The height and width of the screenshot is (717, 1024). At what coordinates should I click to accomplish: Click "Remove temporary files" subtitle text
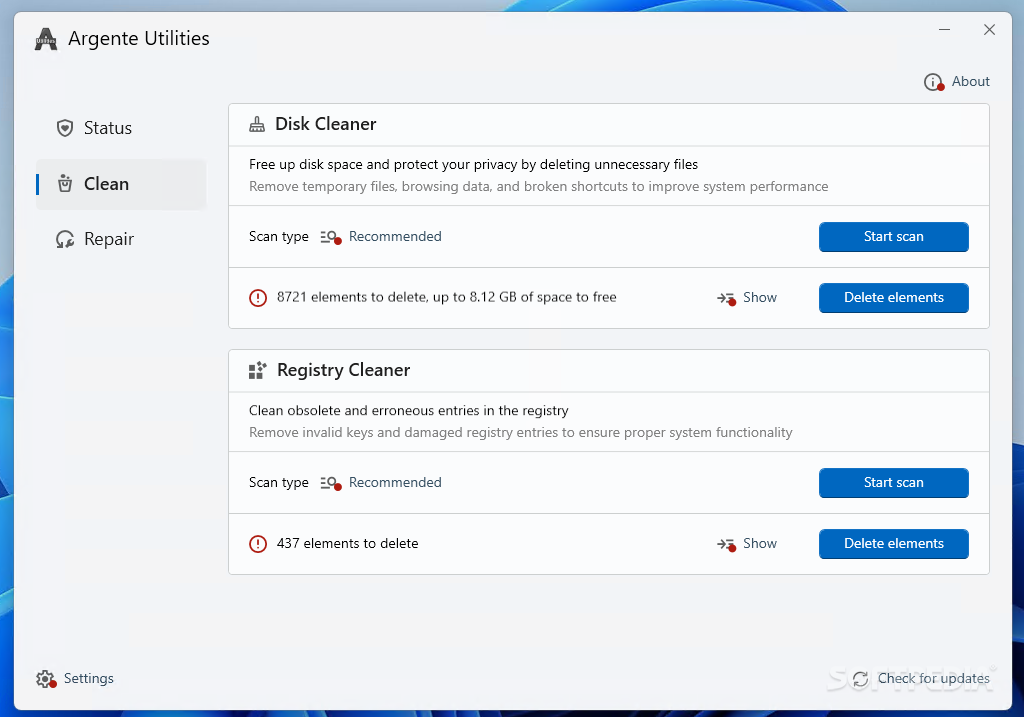[x=538, y=187]
